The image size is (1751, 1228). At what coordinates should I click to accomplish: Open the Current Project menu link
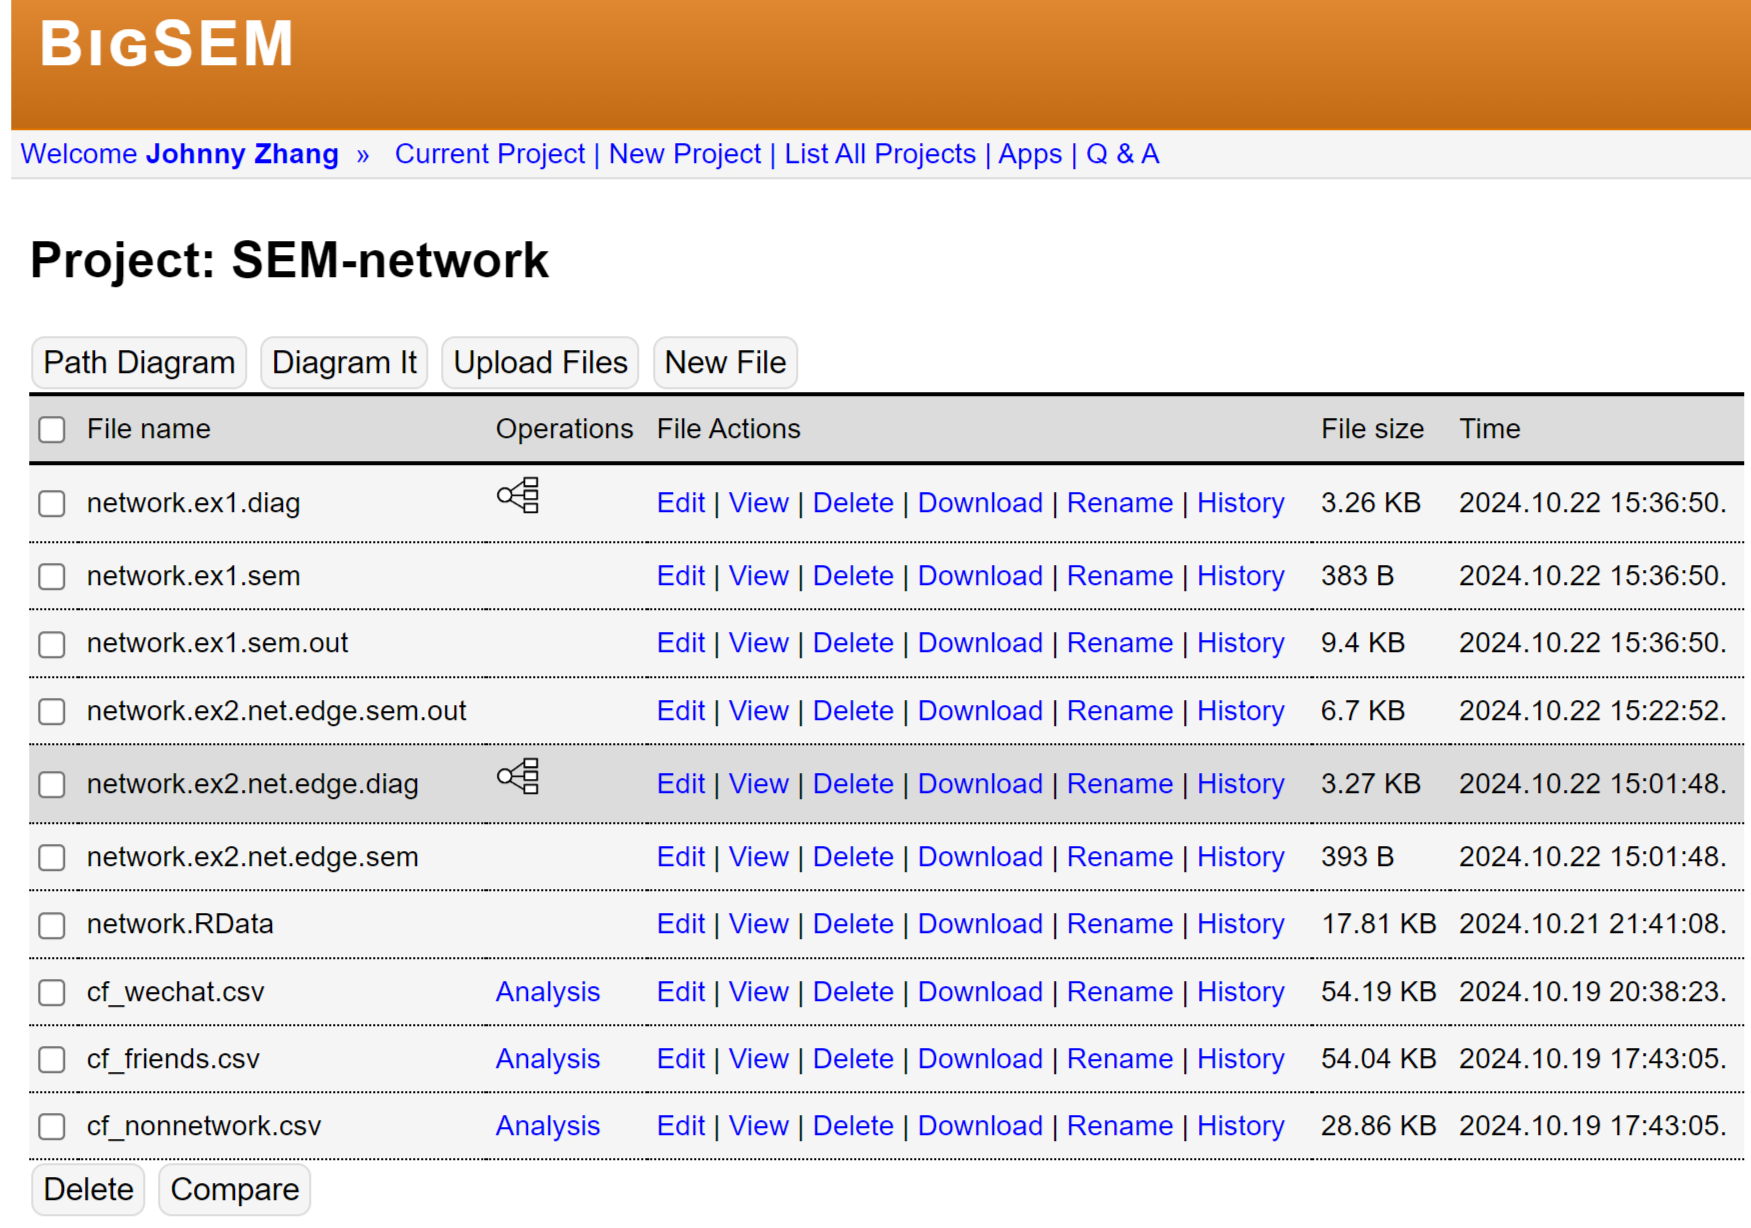pyautogui.click(x=490, y=154)
